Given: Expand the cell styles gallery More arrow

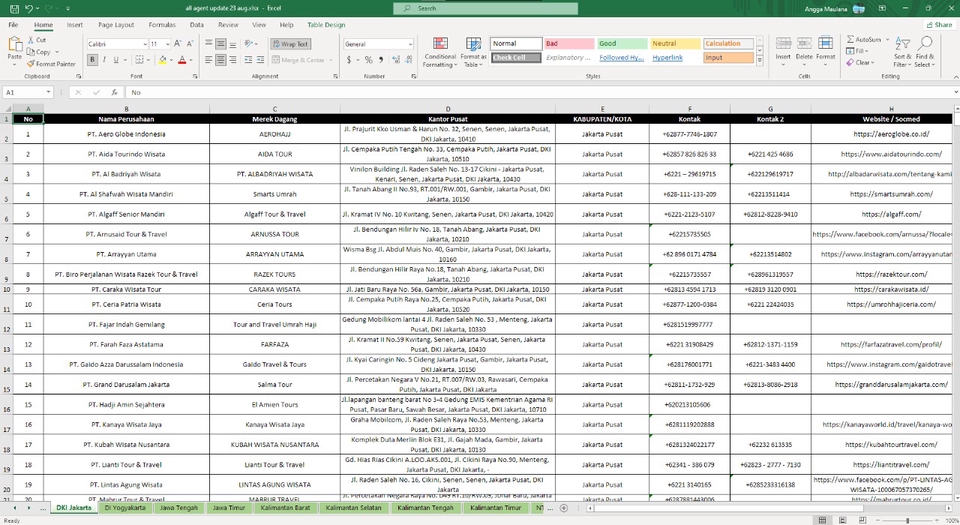Looking at the screenshot, I should 760,61.
